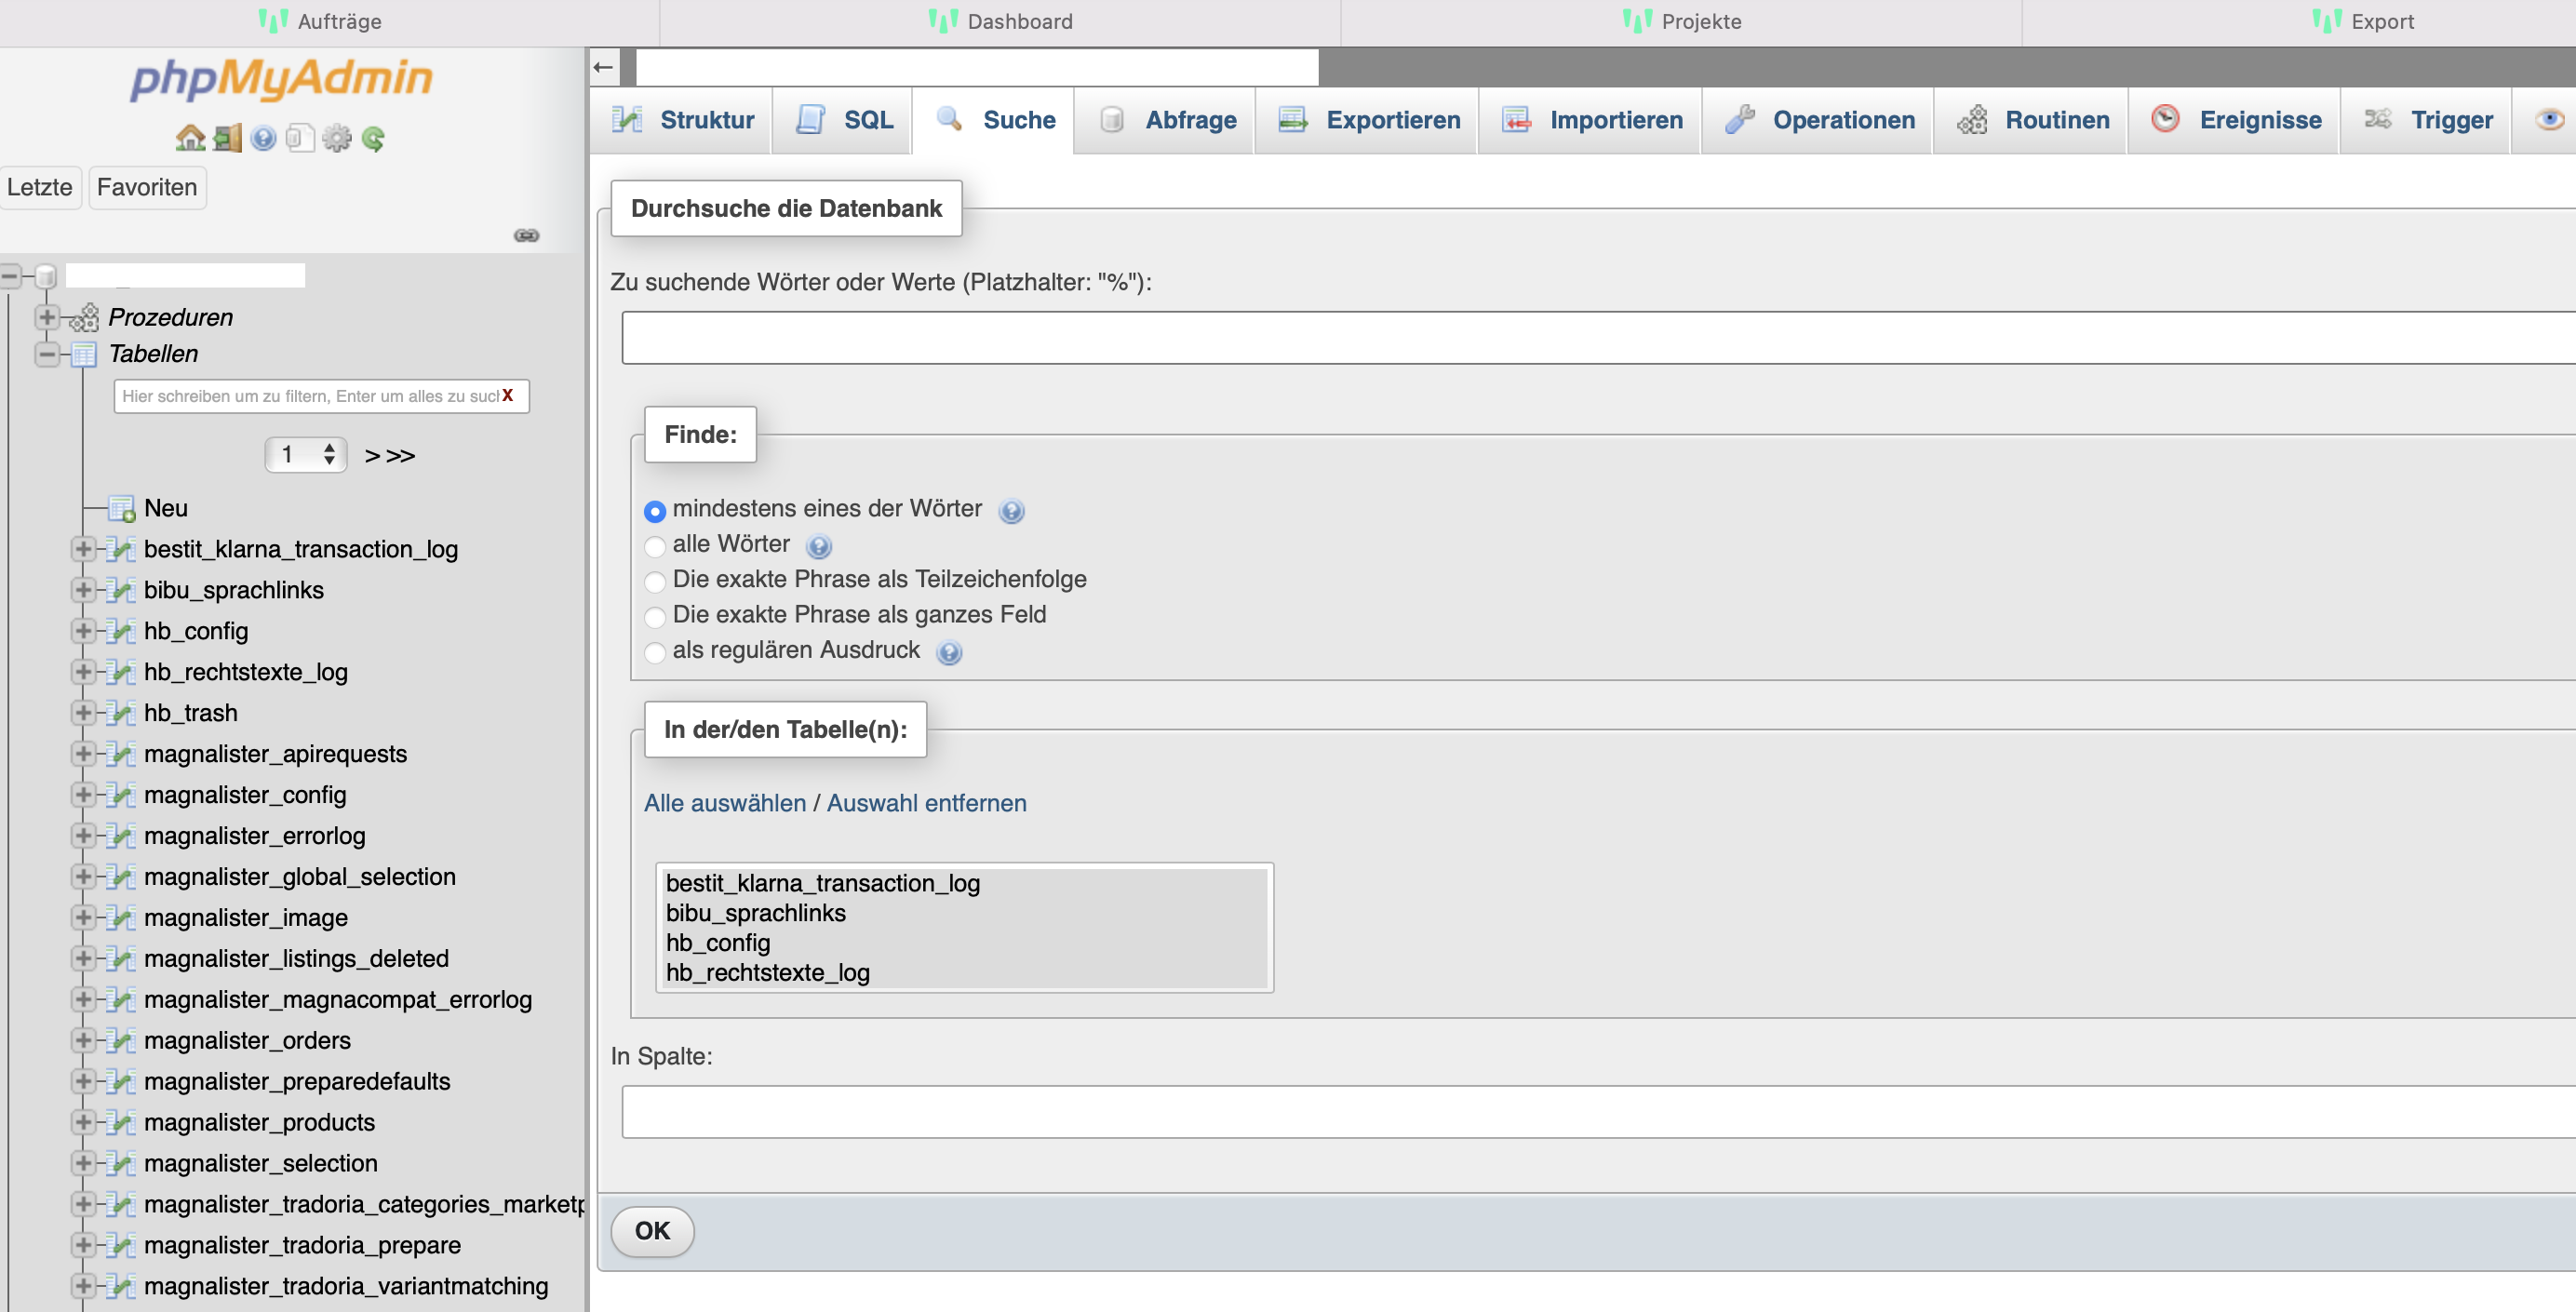
Task: Click the log out door icon
Action: tap(227, 138)
